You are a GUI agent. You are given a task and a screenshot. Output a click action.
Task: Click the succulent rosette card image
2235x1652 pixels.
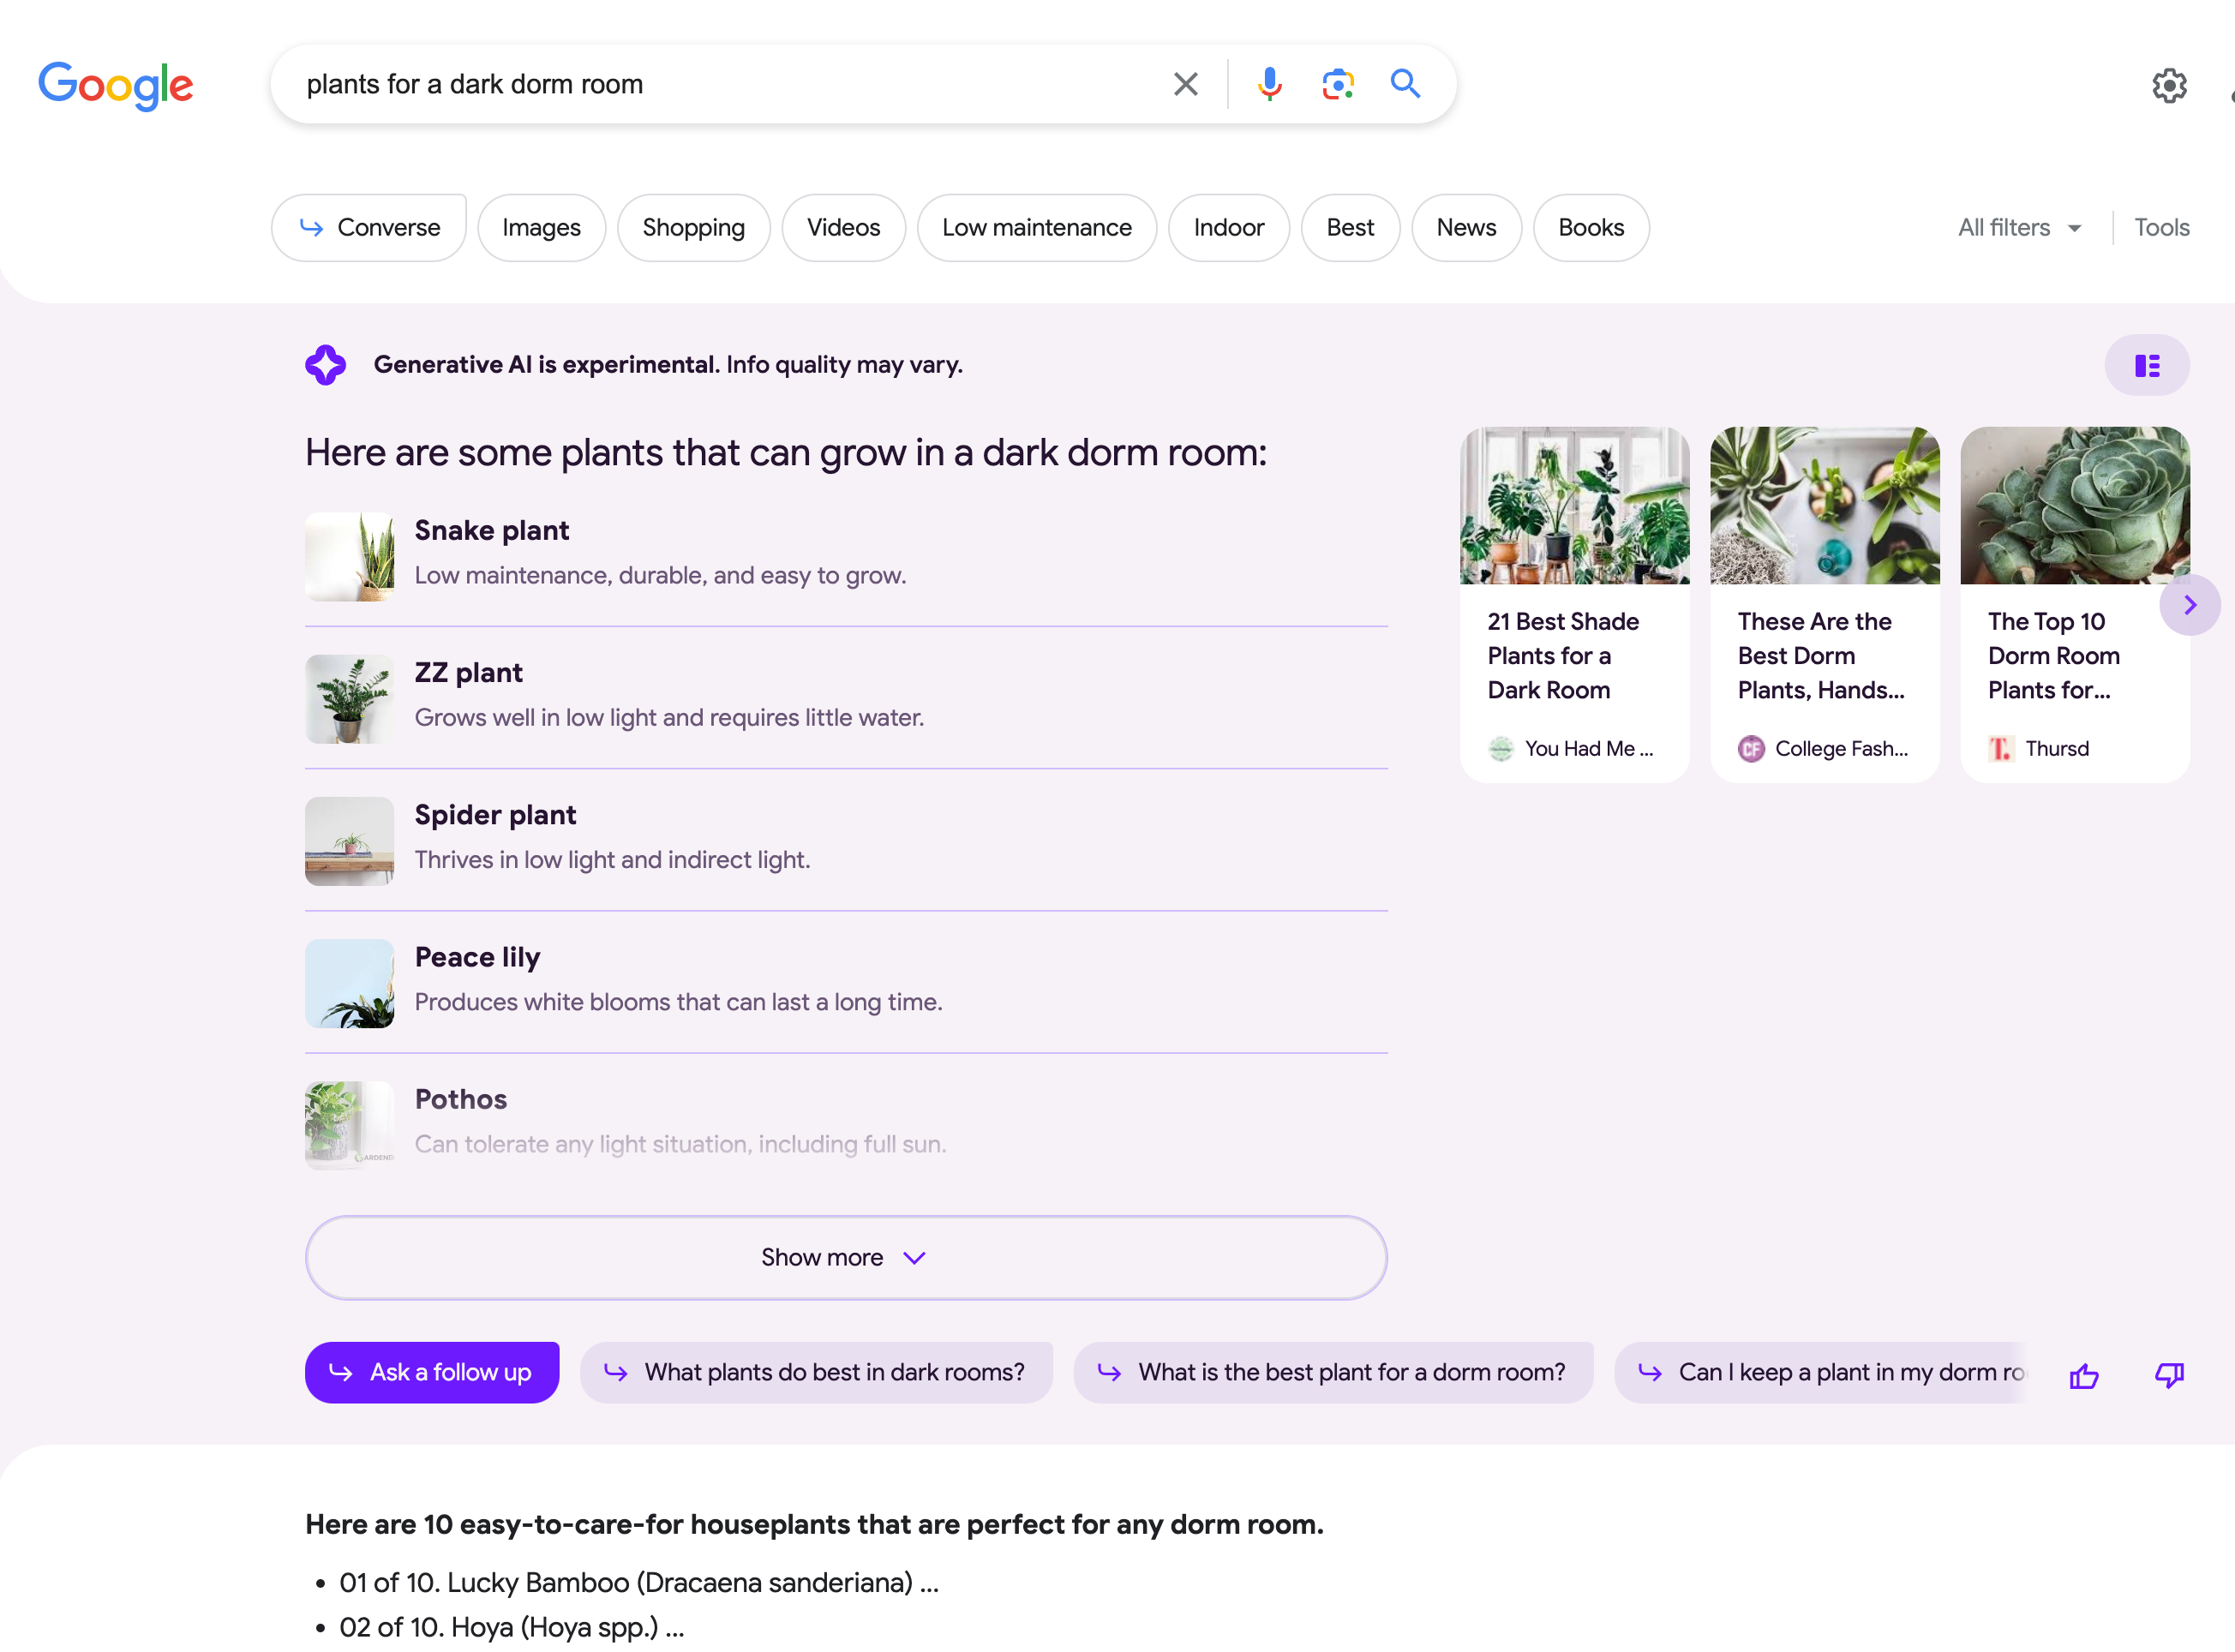pos(2074,505)
